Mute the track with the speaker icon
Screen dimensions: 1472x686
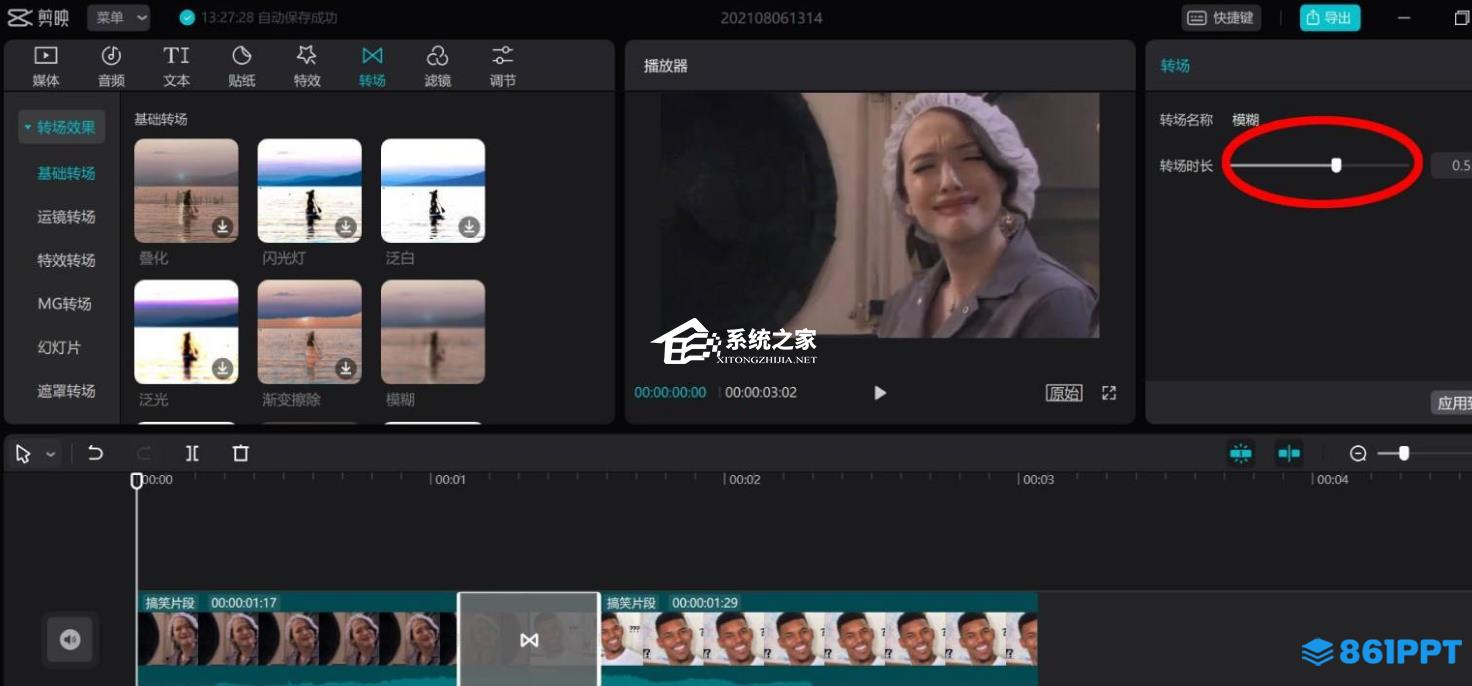tap(70, 639)
